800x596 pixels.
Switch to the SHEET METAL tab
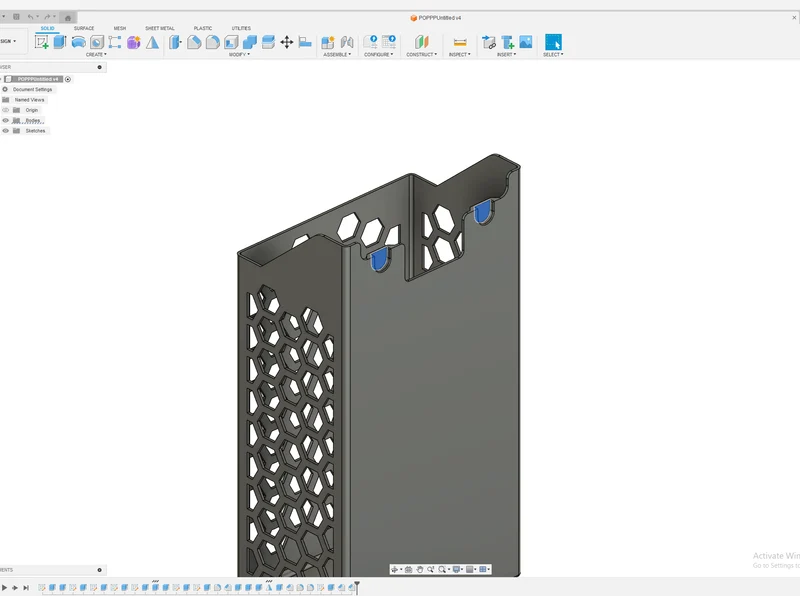[x=160, y=28]
